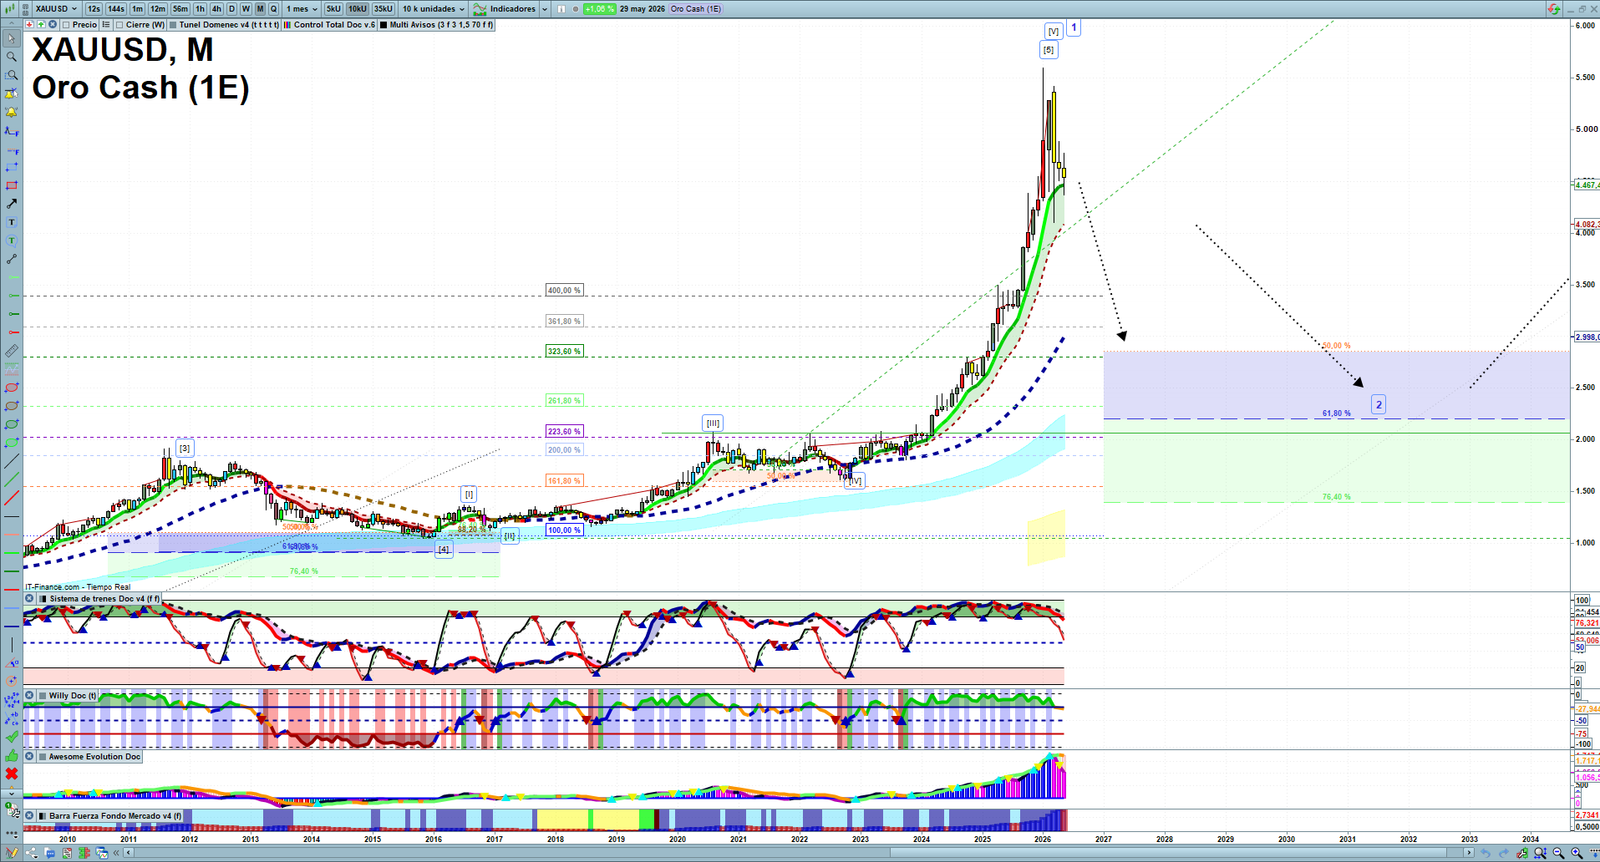Click the Elliott wave [III] label
Screen dimensions: 1600x862
712,423
